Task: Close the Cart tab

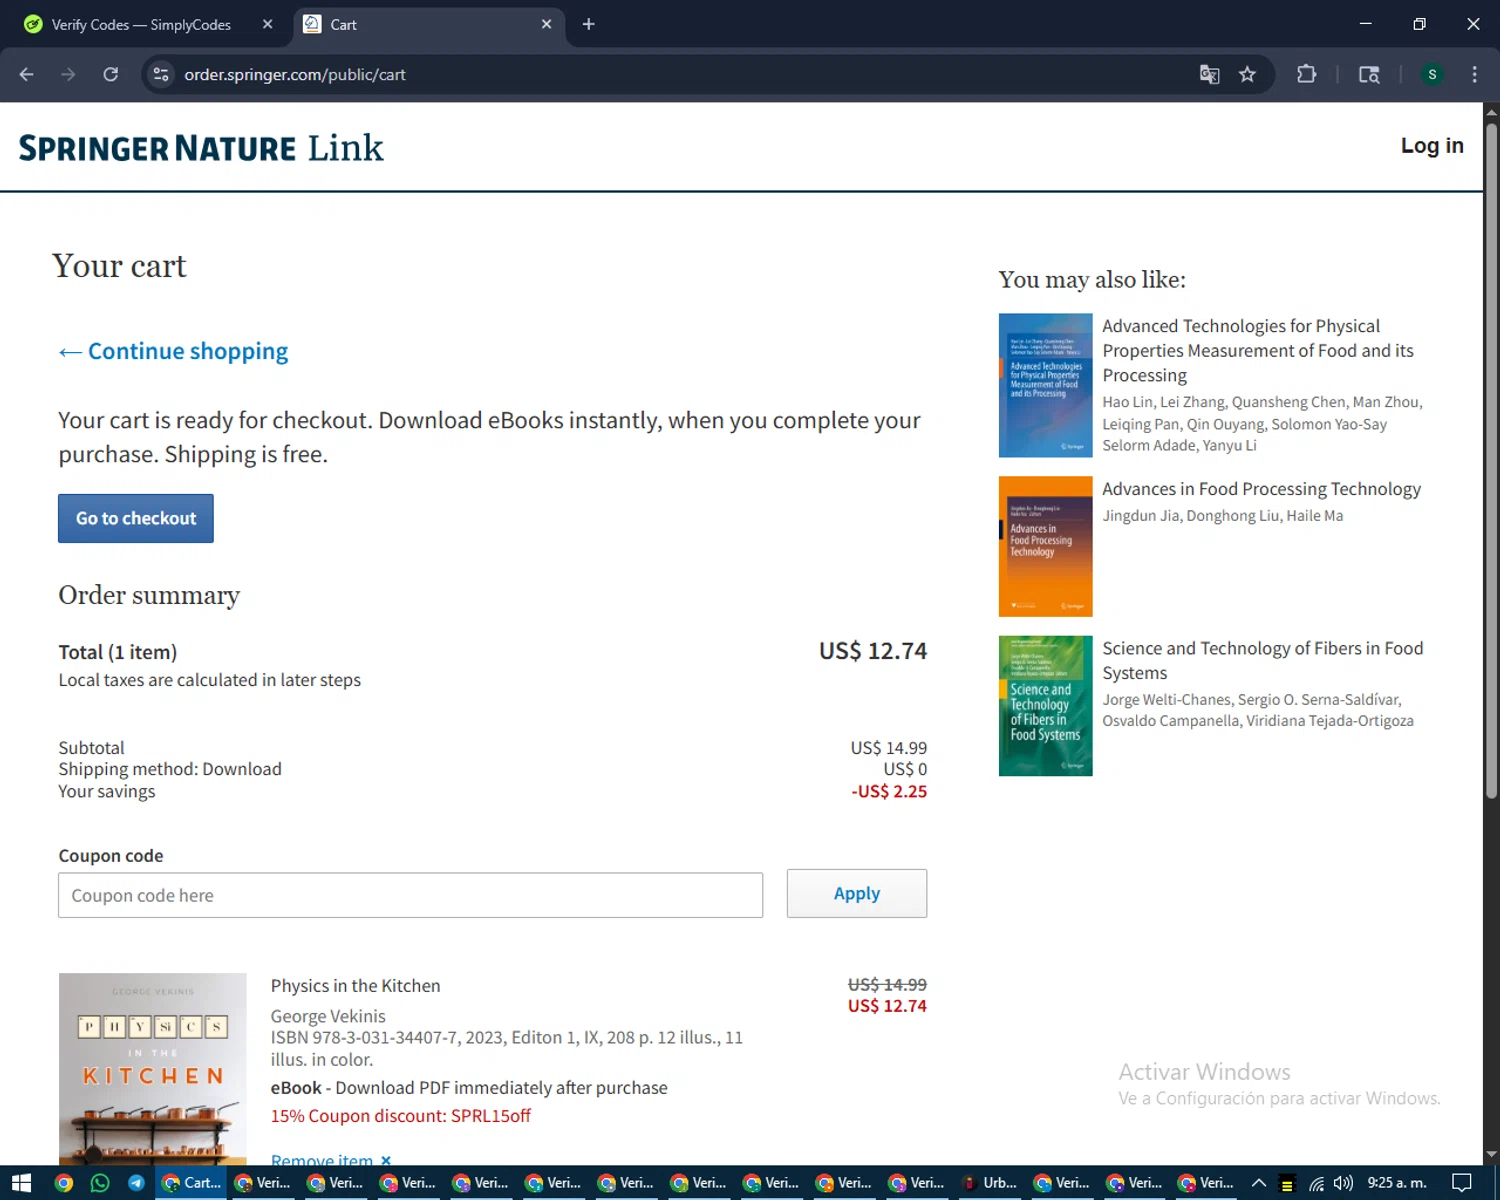Action: click(x=546, y=24)
